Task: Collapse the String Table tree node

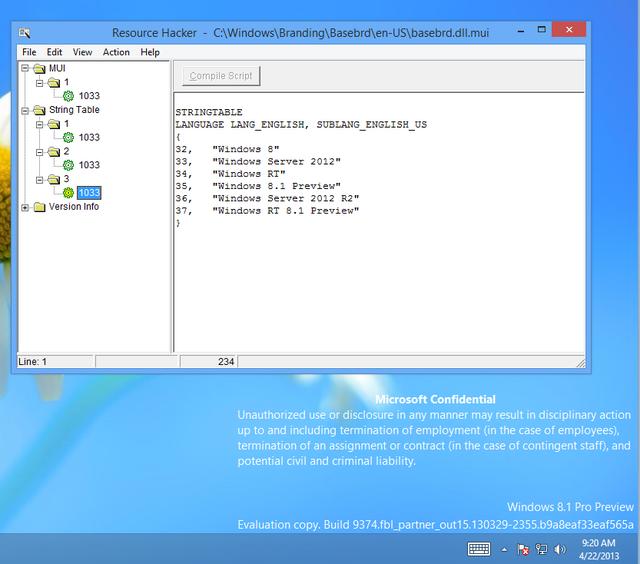Action: 25,110
